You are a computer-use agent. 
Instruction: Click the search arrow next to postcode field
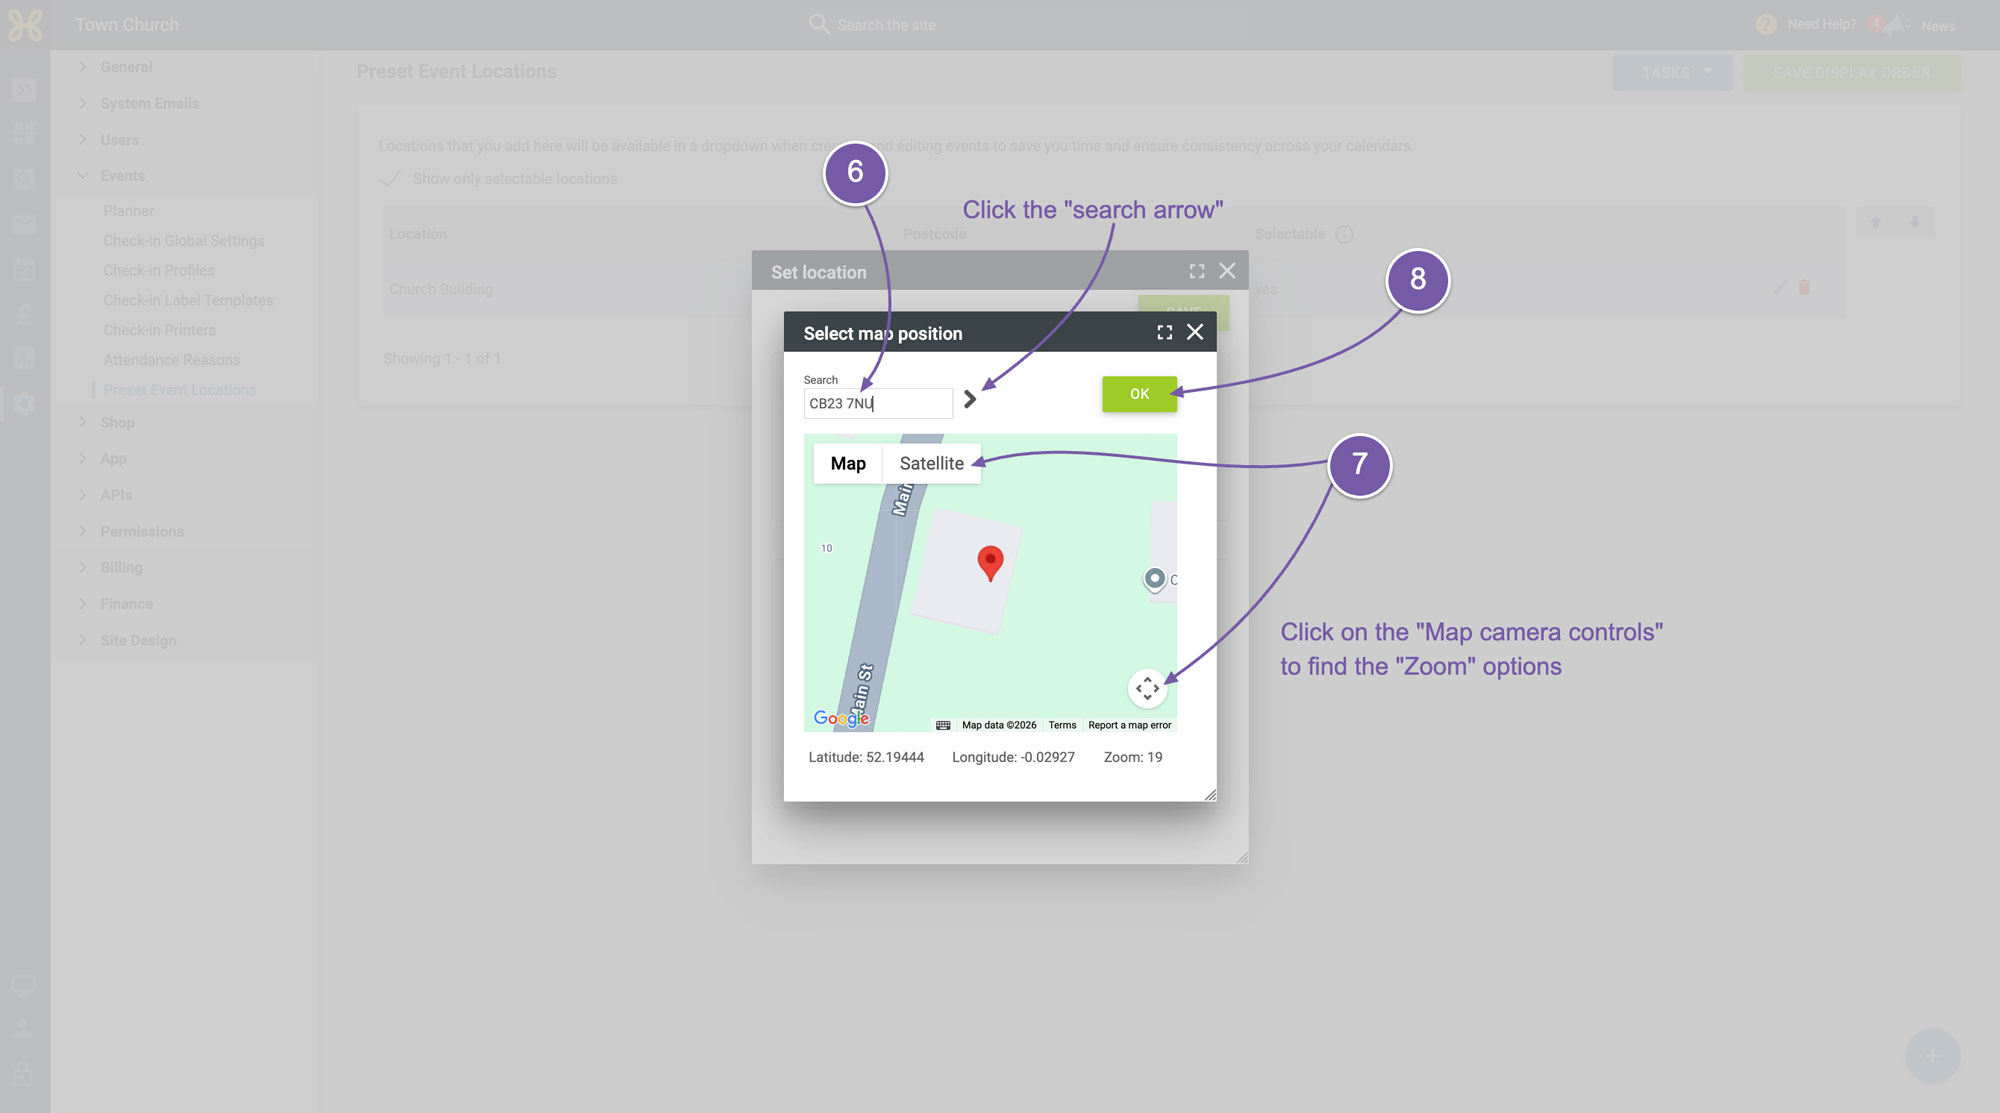click(x=969, y=400)
